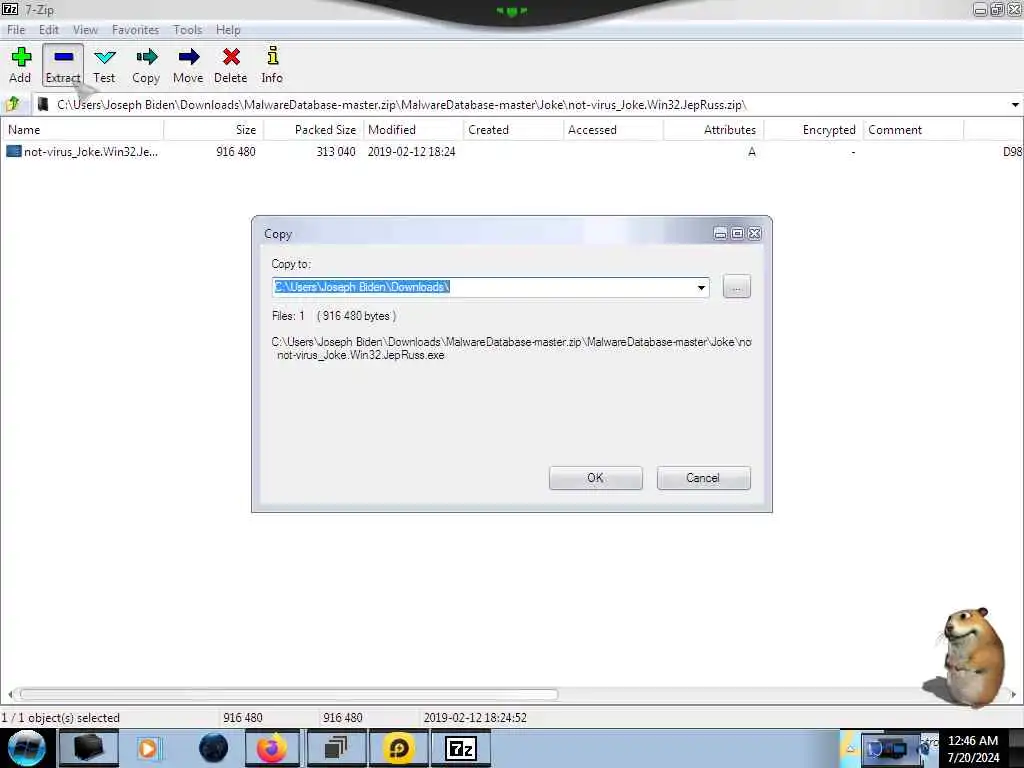
Task: Sort list by Size column
Action: [x=214, y=130]
